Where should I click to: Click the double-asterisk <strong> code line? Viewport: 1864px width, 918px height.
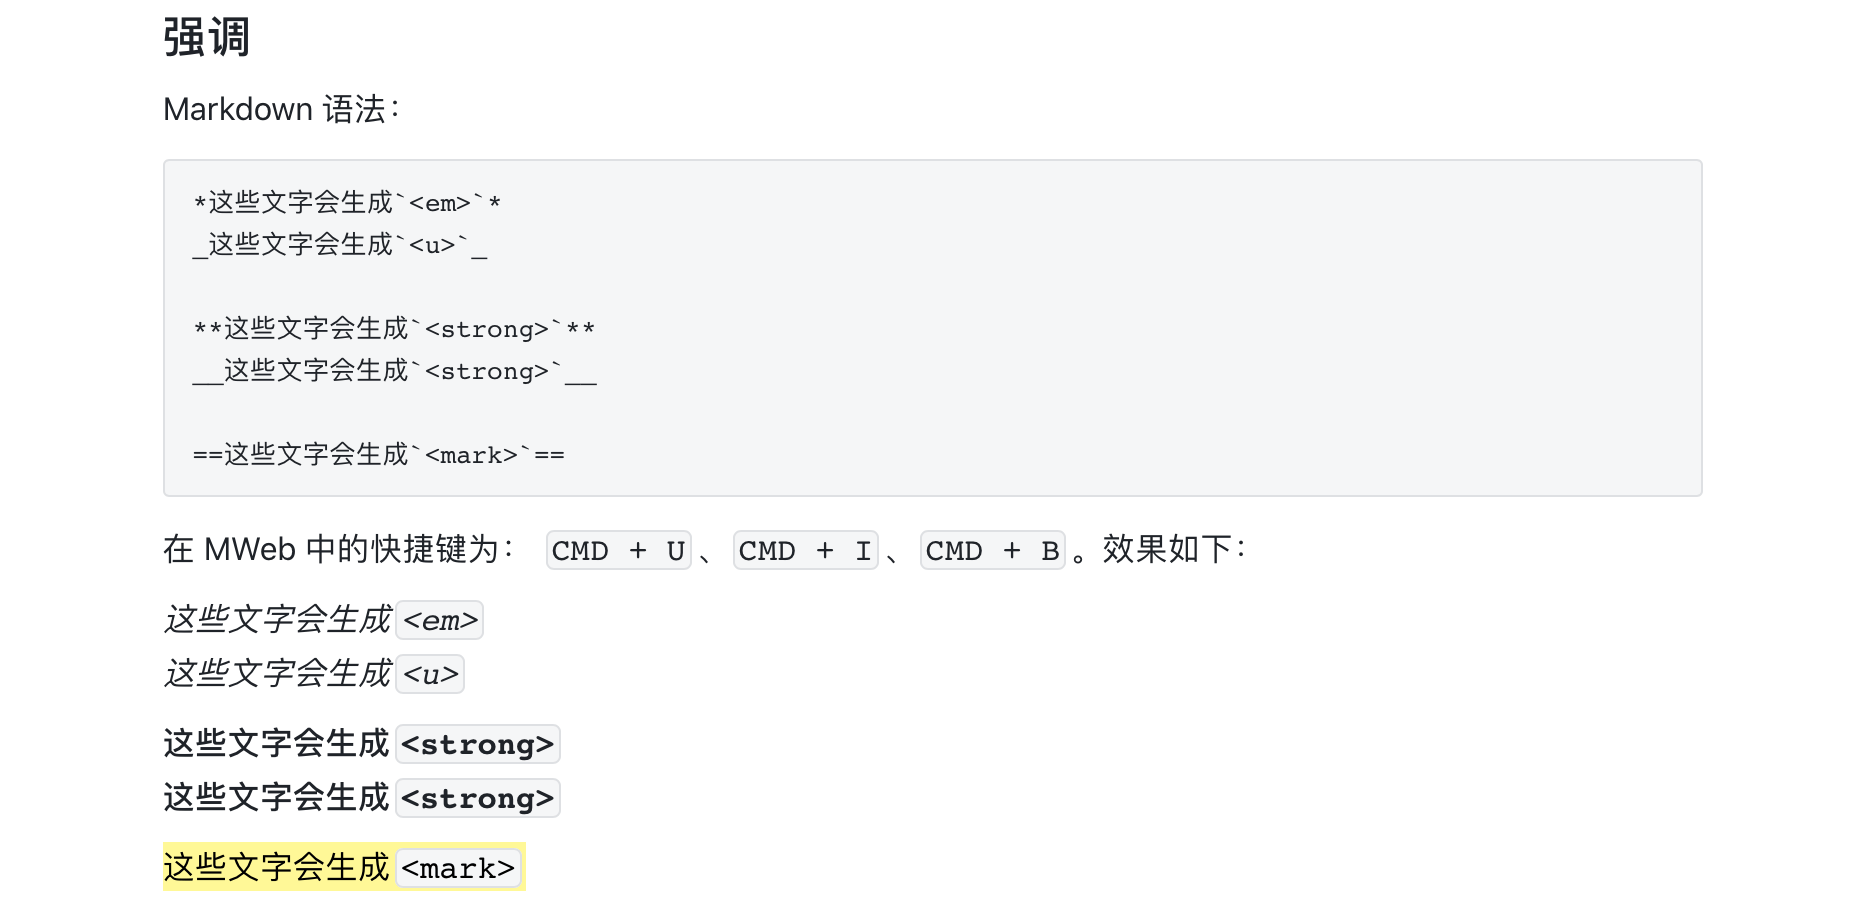coord(394,329)
